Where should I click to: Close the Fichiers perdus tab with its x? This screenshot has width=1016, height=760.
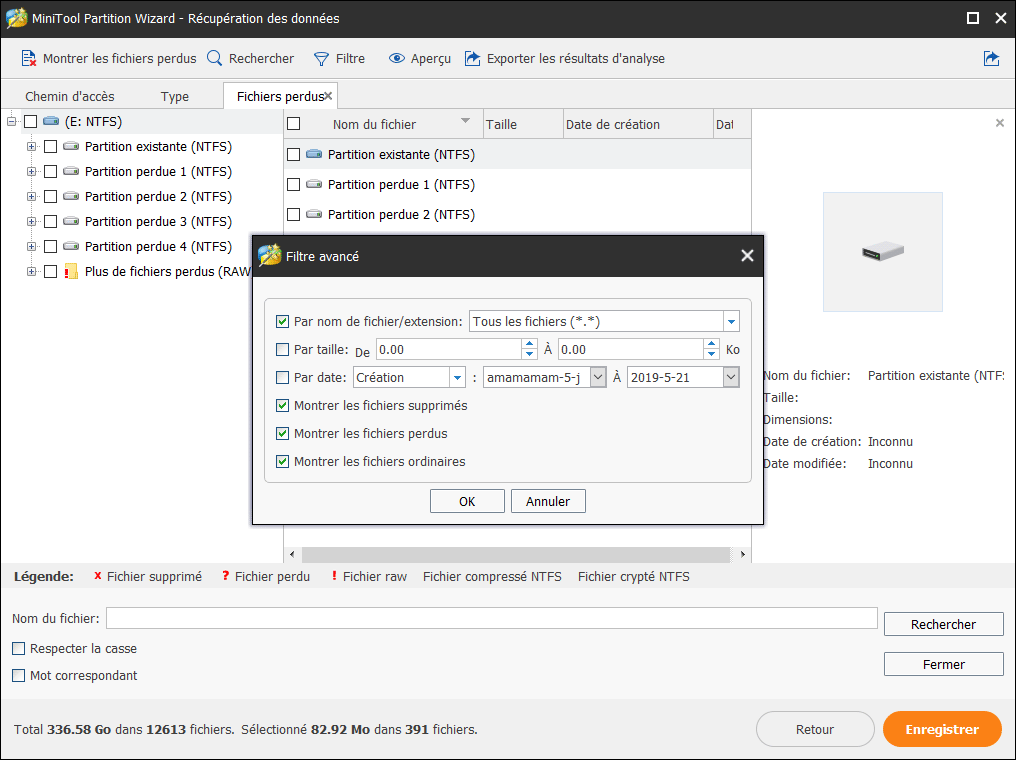pyautogui.click(x=329, y=96)
